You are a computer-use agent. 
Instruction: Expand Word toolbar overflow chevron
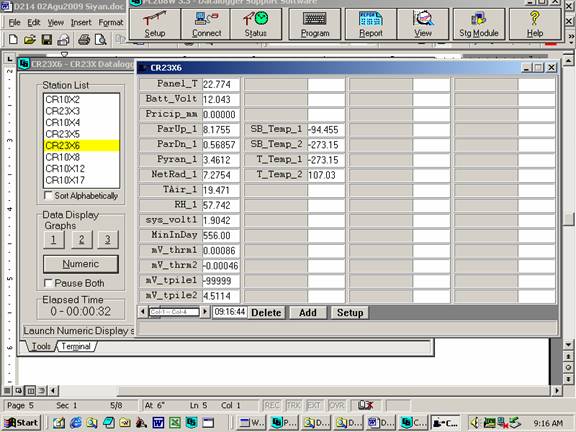(x=570, y=37)
